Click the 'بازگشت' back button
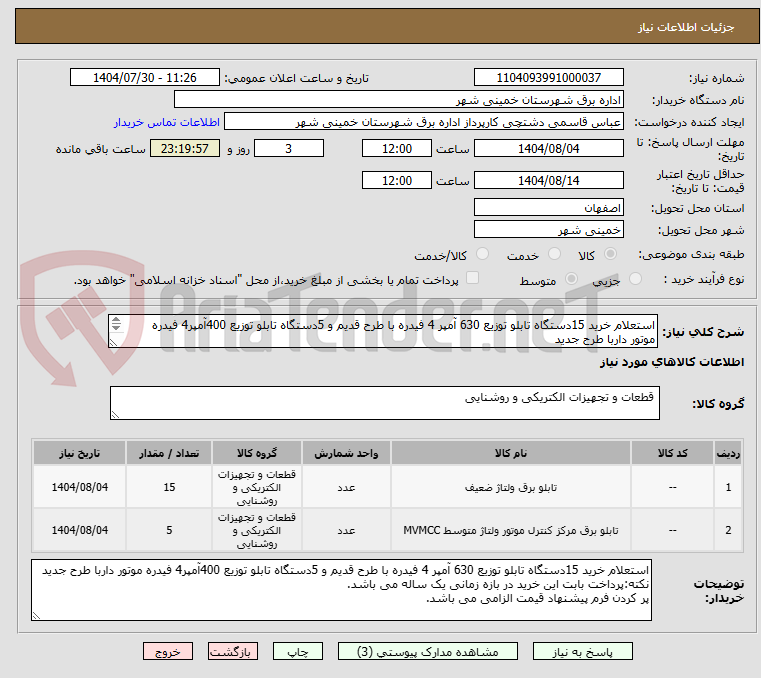Viewport: 761px width, 678px height. (x=233, y=651)
